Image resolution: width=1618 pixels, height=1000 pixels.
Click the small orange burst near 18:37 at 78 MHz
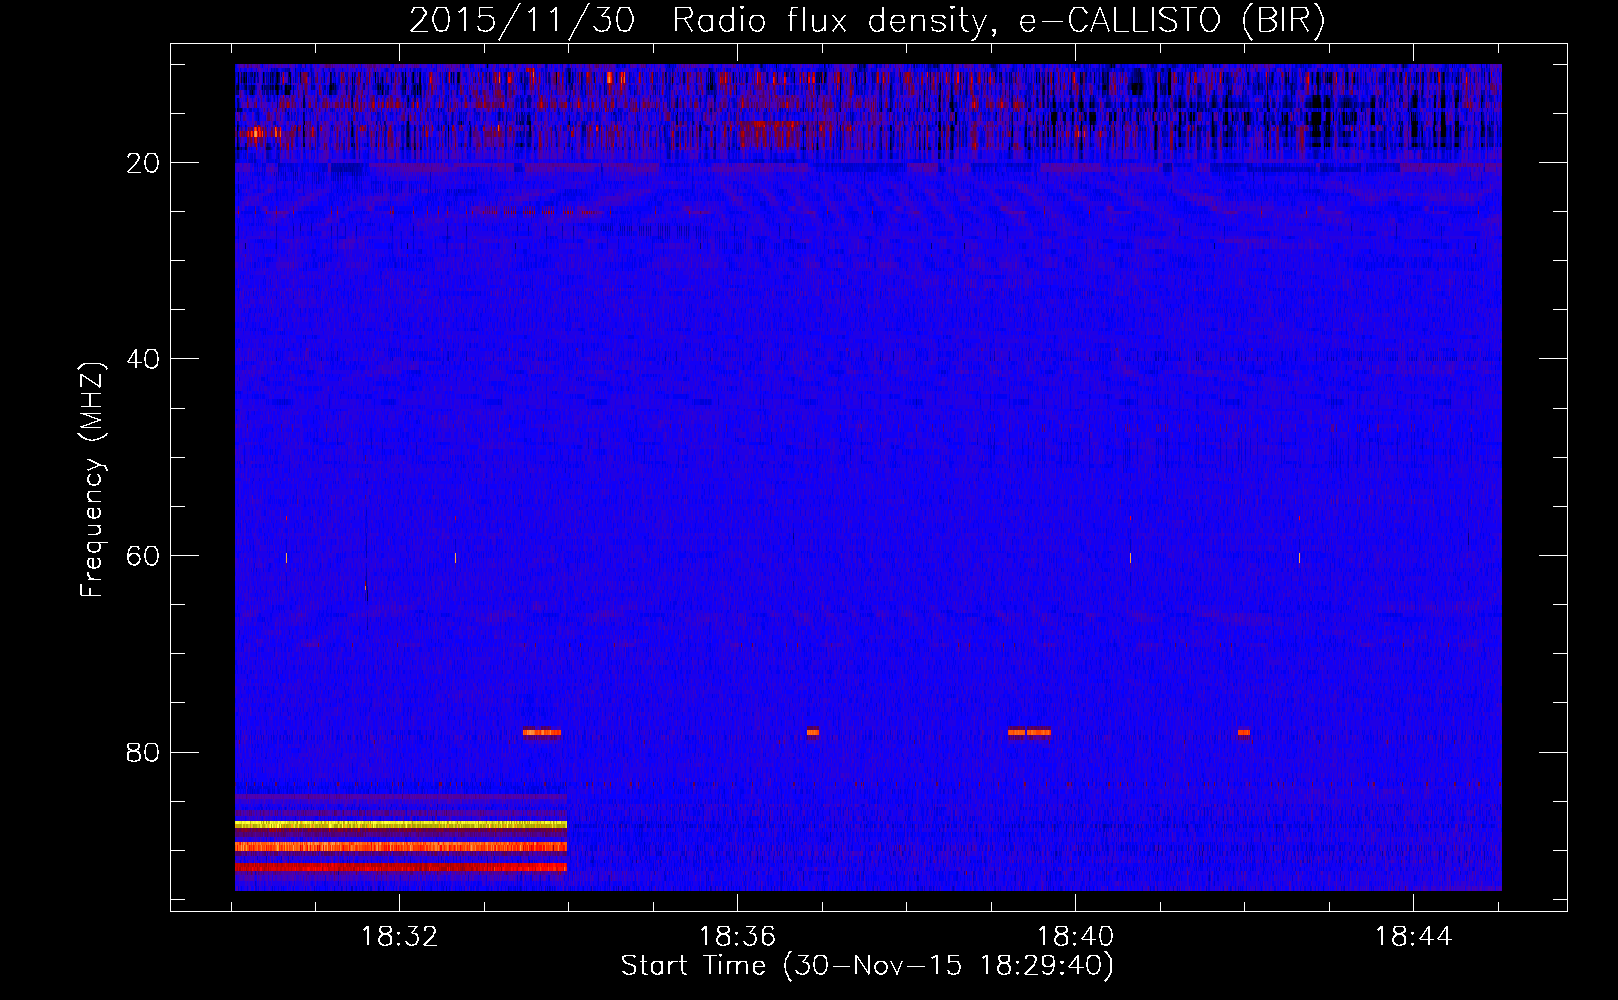(813, 732)
